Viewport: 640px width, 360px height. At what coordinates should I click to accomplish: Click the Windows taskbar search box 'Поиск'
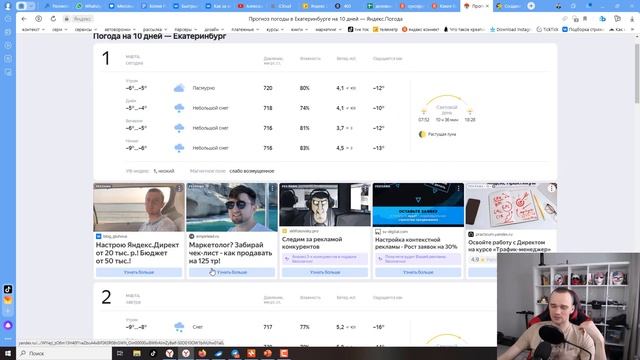[64, 353]
